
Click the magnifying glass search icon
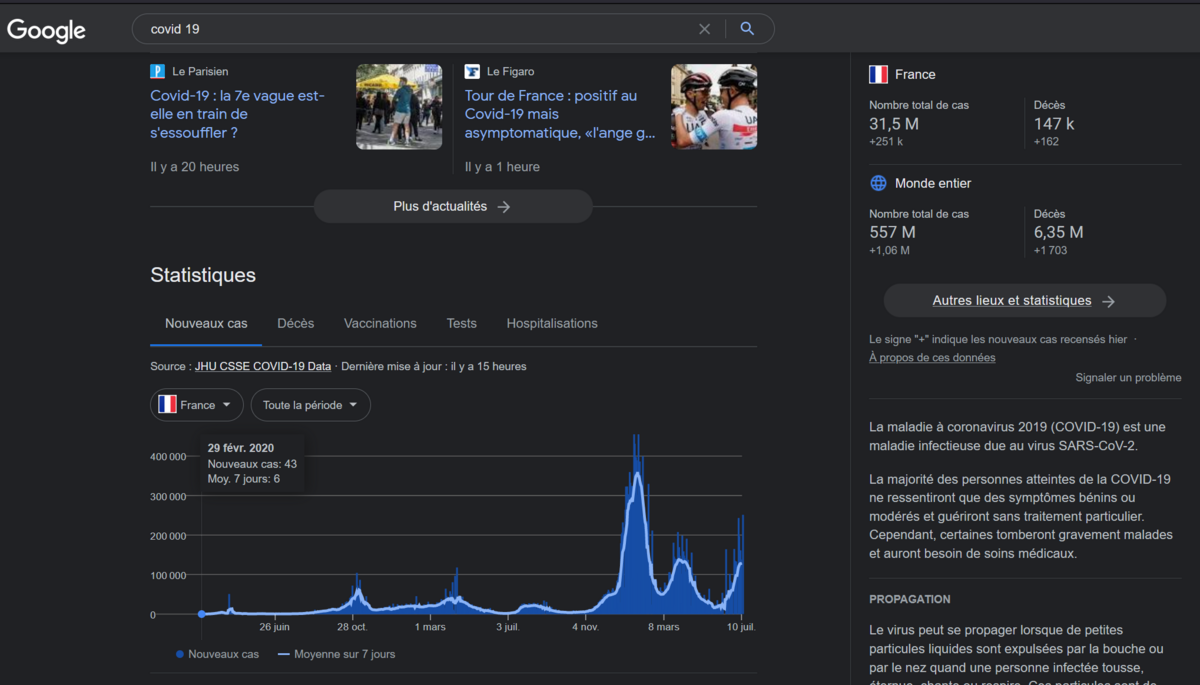coord(747,29)
